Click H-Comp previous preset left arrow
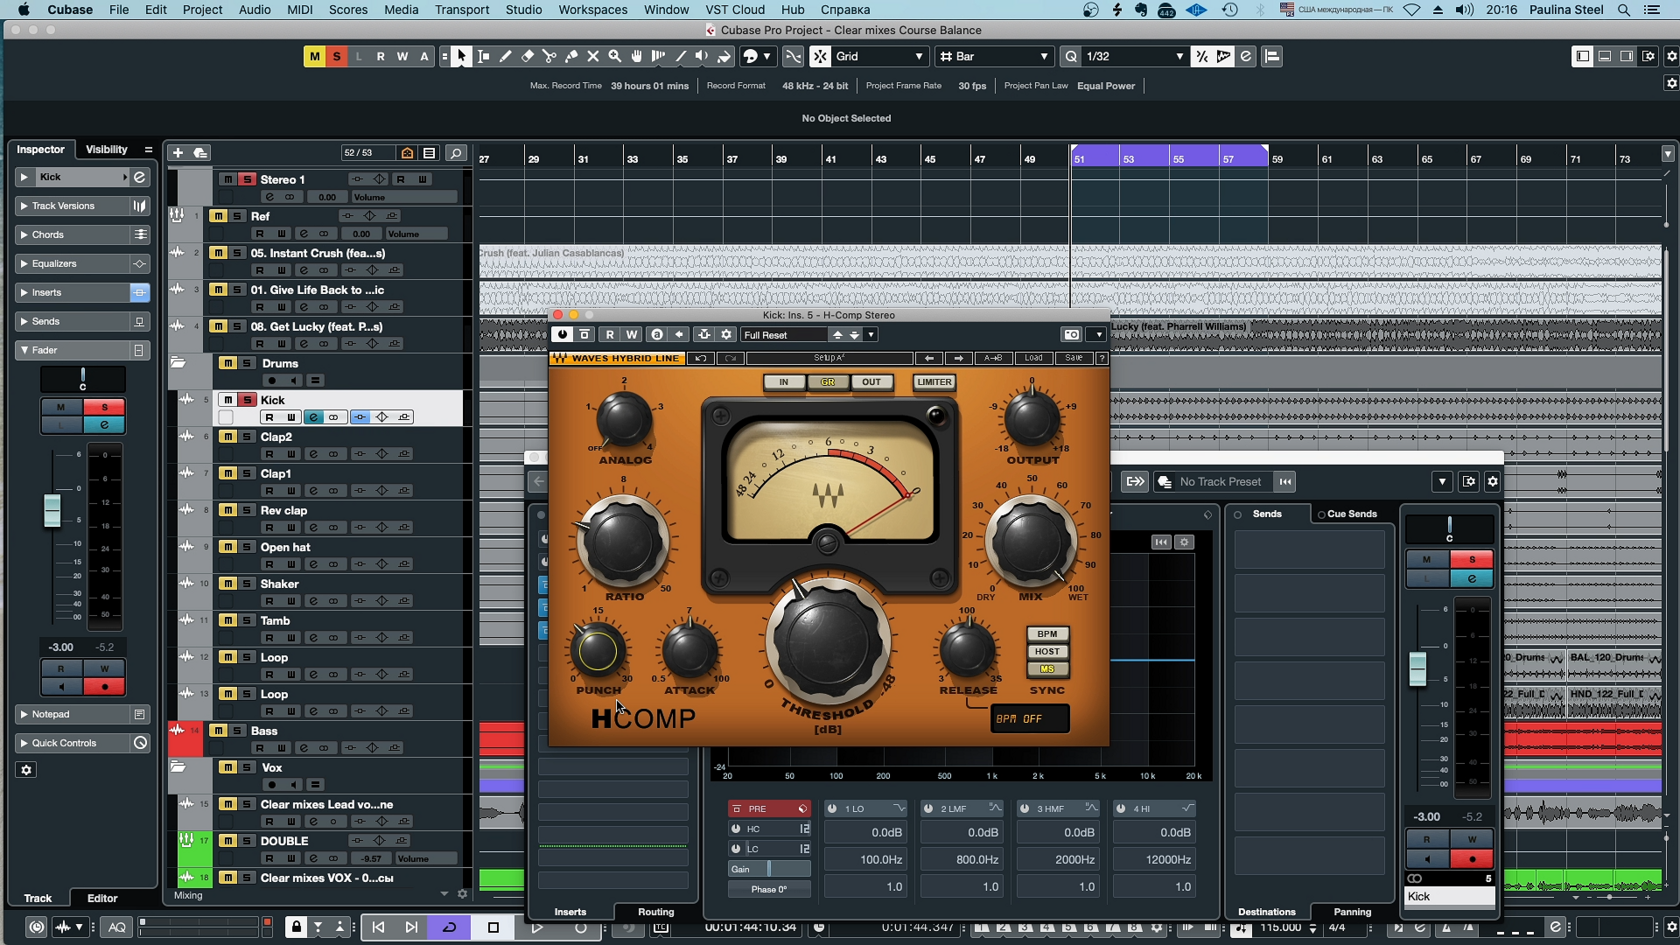The image size is (1680, 945). (929, 358)
